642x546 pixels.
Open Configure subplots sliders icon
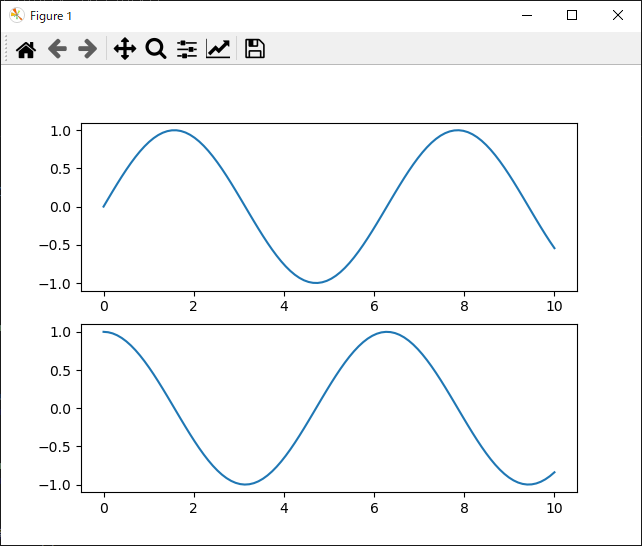tap(187, 49)
